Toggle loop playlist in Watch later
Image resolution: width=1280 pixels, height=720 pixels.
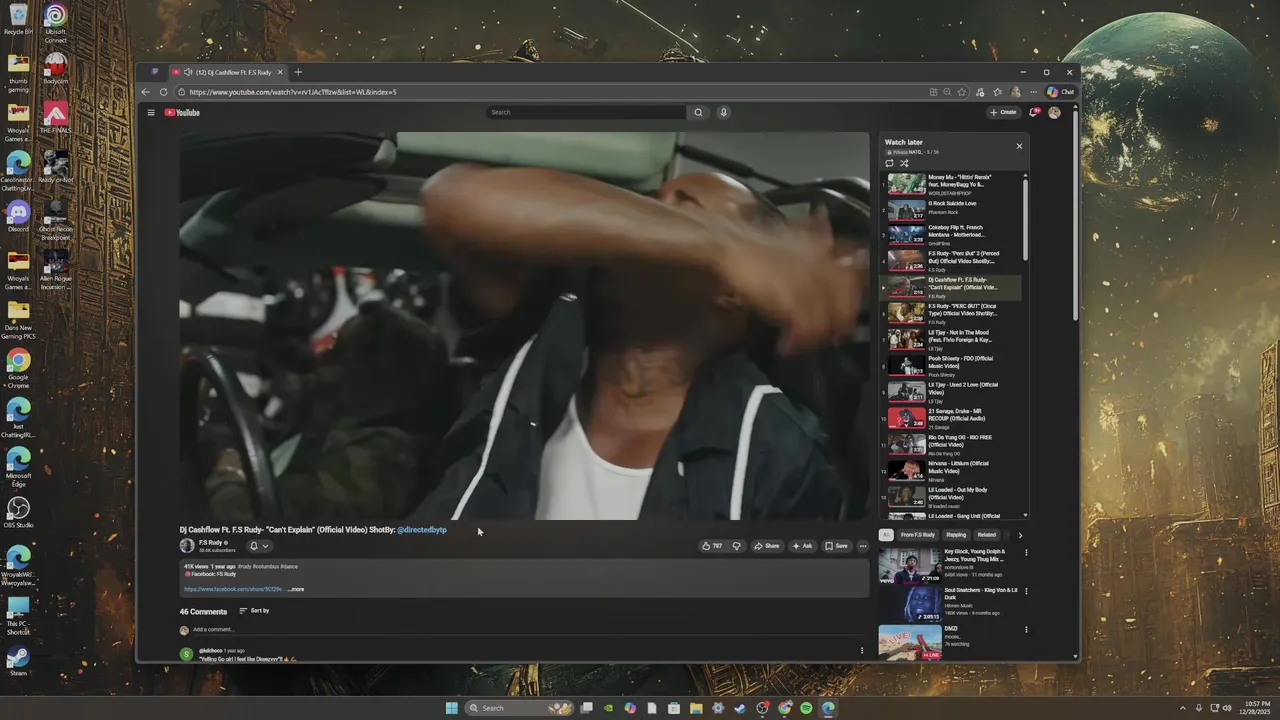pyautogui.click(x=889, y=163)
